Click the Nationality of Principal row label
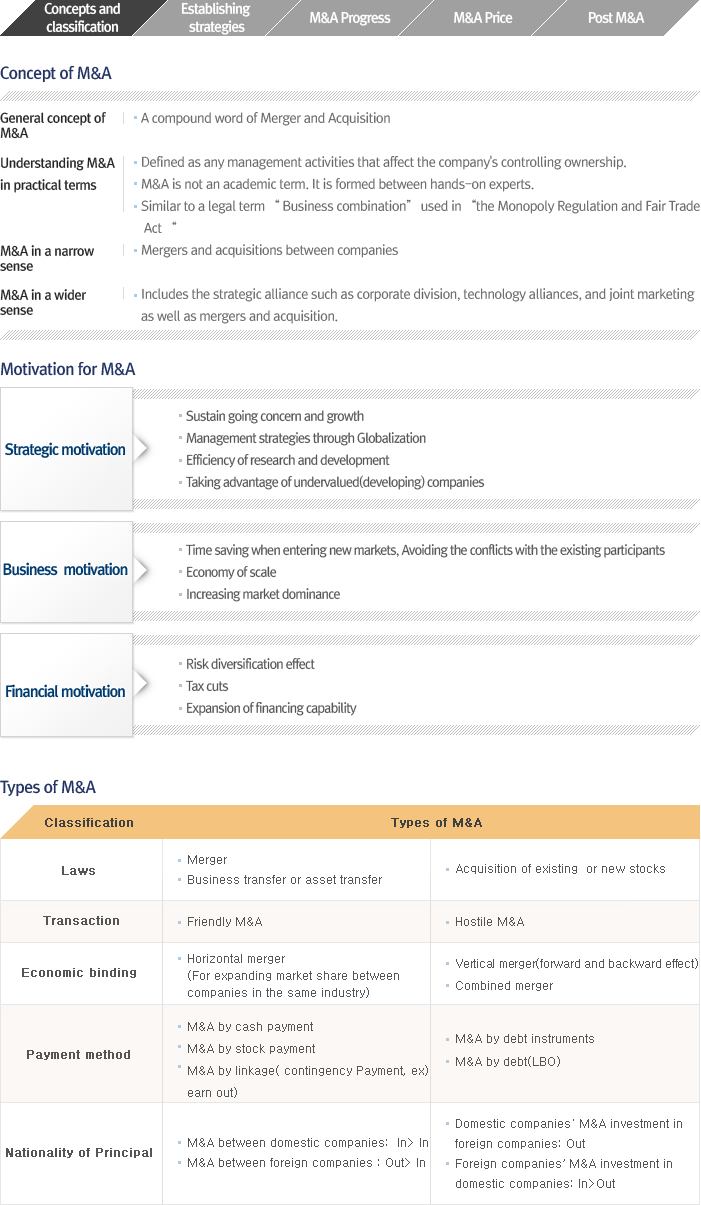The height and width of the screenshot is (1205, 701). 79,1153
